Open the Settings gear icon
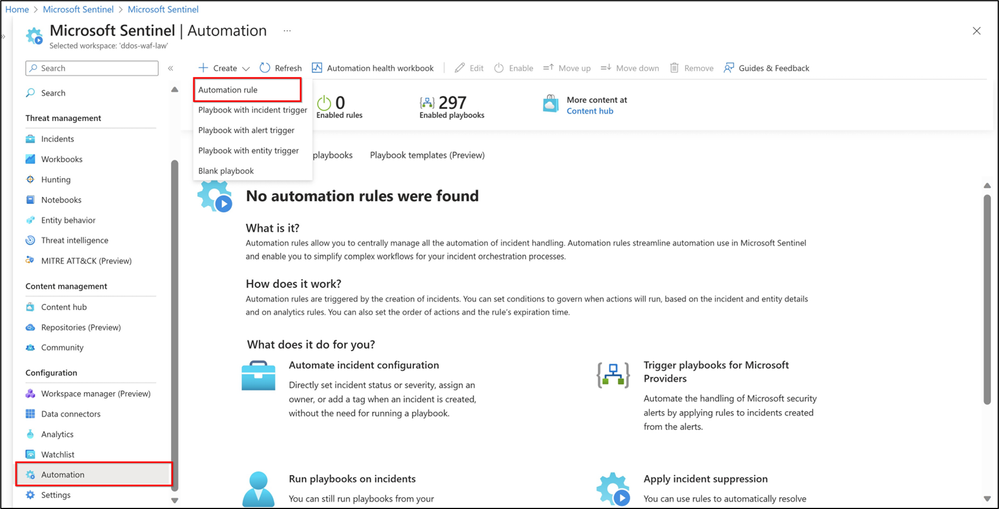The image size is (999, 509). tap(30, 495)
